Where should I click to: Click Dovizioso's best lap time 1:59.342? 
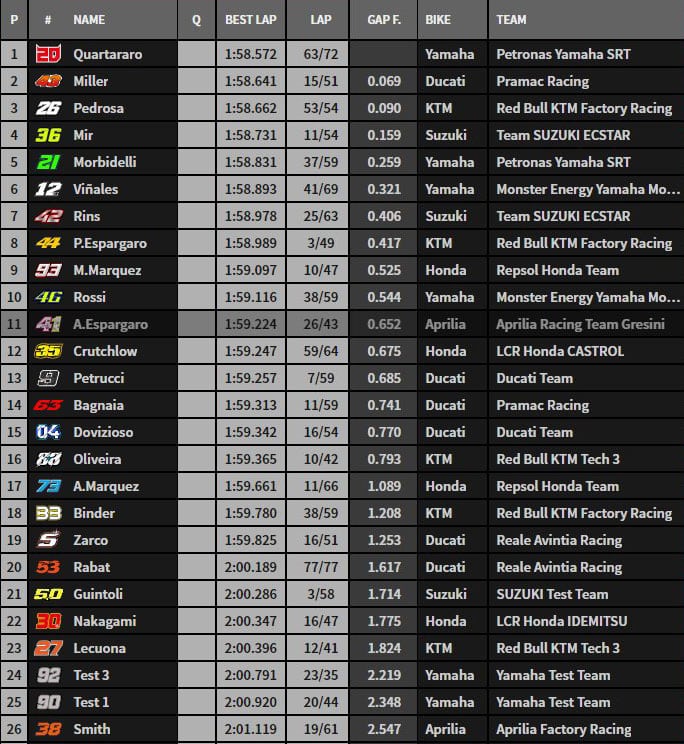(x=251, y=432)
